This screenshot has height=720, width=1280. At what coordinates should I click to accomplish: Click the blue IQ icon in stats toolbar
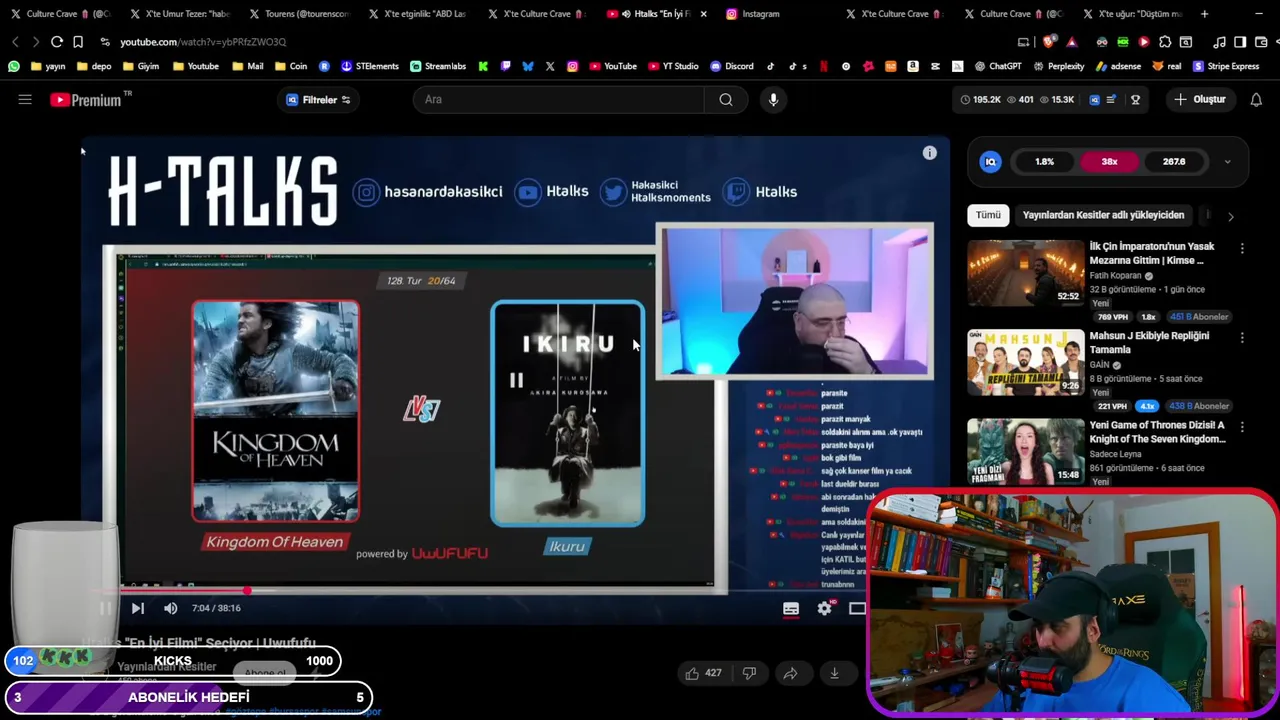pyautogui.click(x=1094, y=100)
